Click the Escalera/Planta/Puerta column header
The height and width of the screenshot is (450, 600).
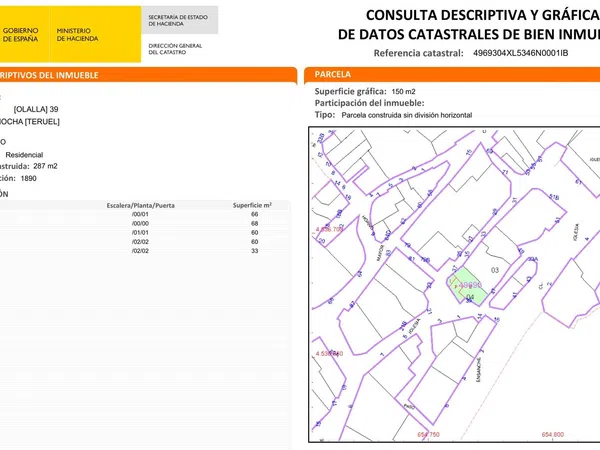140,205
